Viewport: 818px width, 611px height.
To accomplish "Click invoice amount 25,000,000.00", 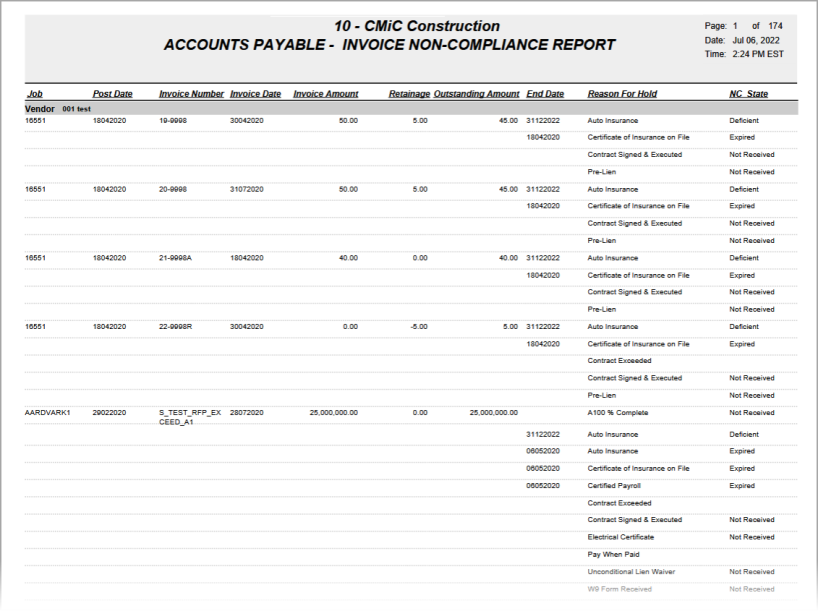I will pos(334,413).
